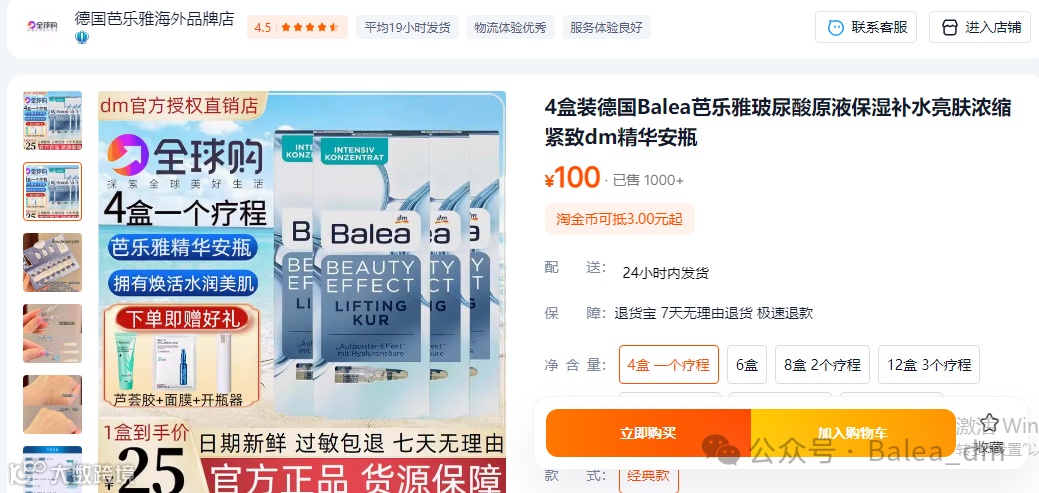Select the 经典款 style option
1039x493 pixels.
[649, 476]
